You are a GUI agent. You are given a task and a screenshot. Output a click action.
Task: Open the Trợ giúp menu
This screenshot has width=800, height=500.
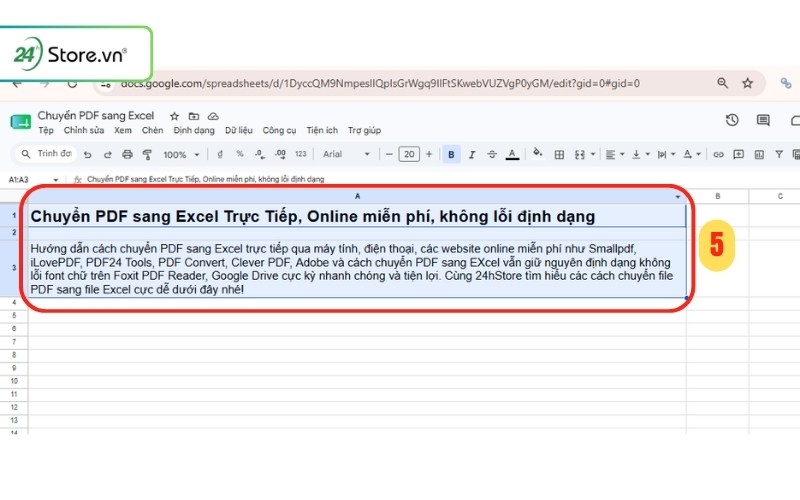pos(364,131)
